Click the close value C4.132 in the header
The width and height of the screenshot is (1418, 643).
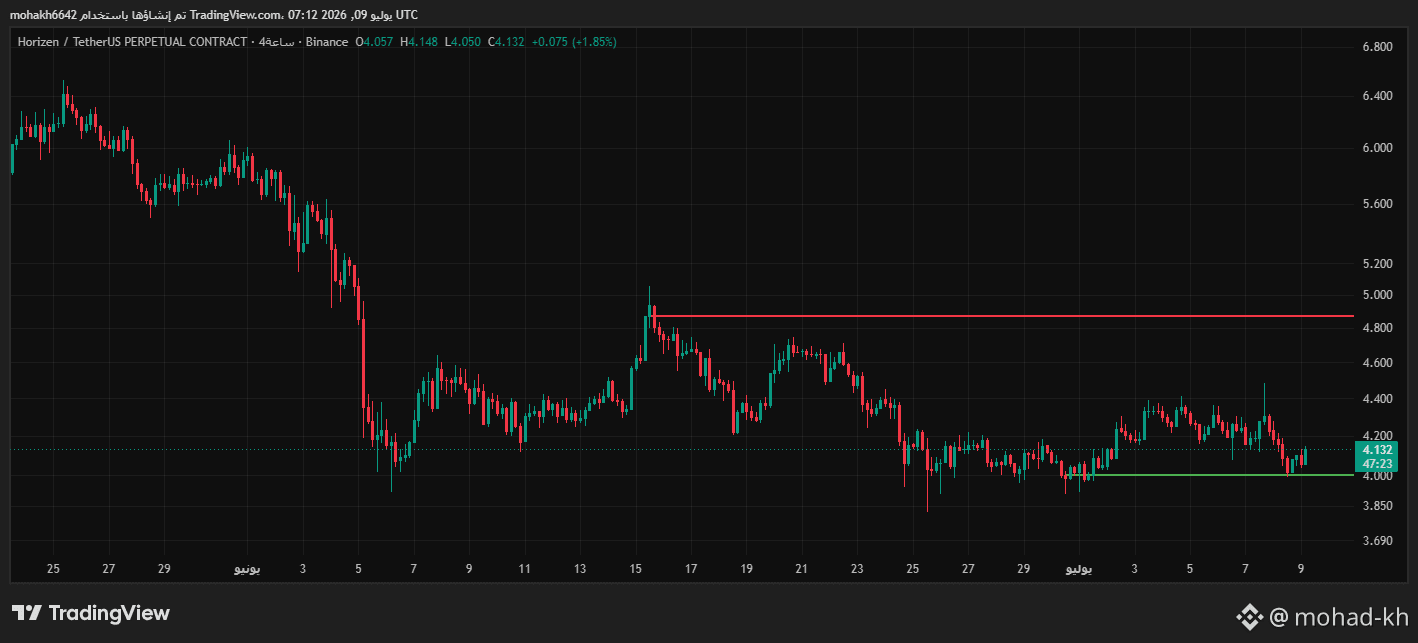click(x=506, y=42)
